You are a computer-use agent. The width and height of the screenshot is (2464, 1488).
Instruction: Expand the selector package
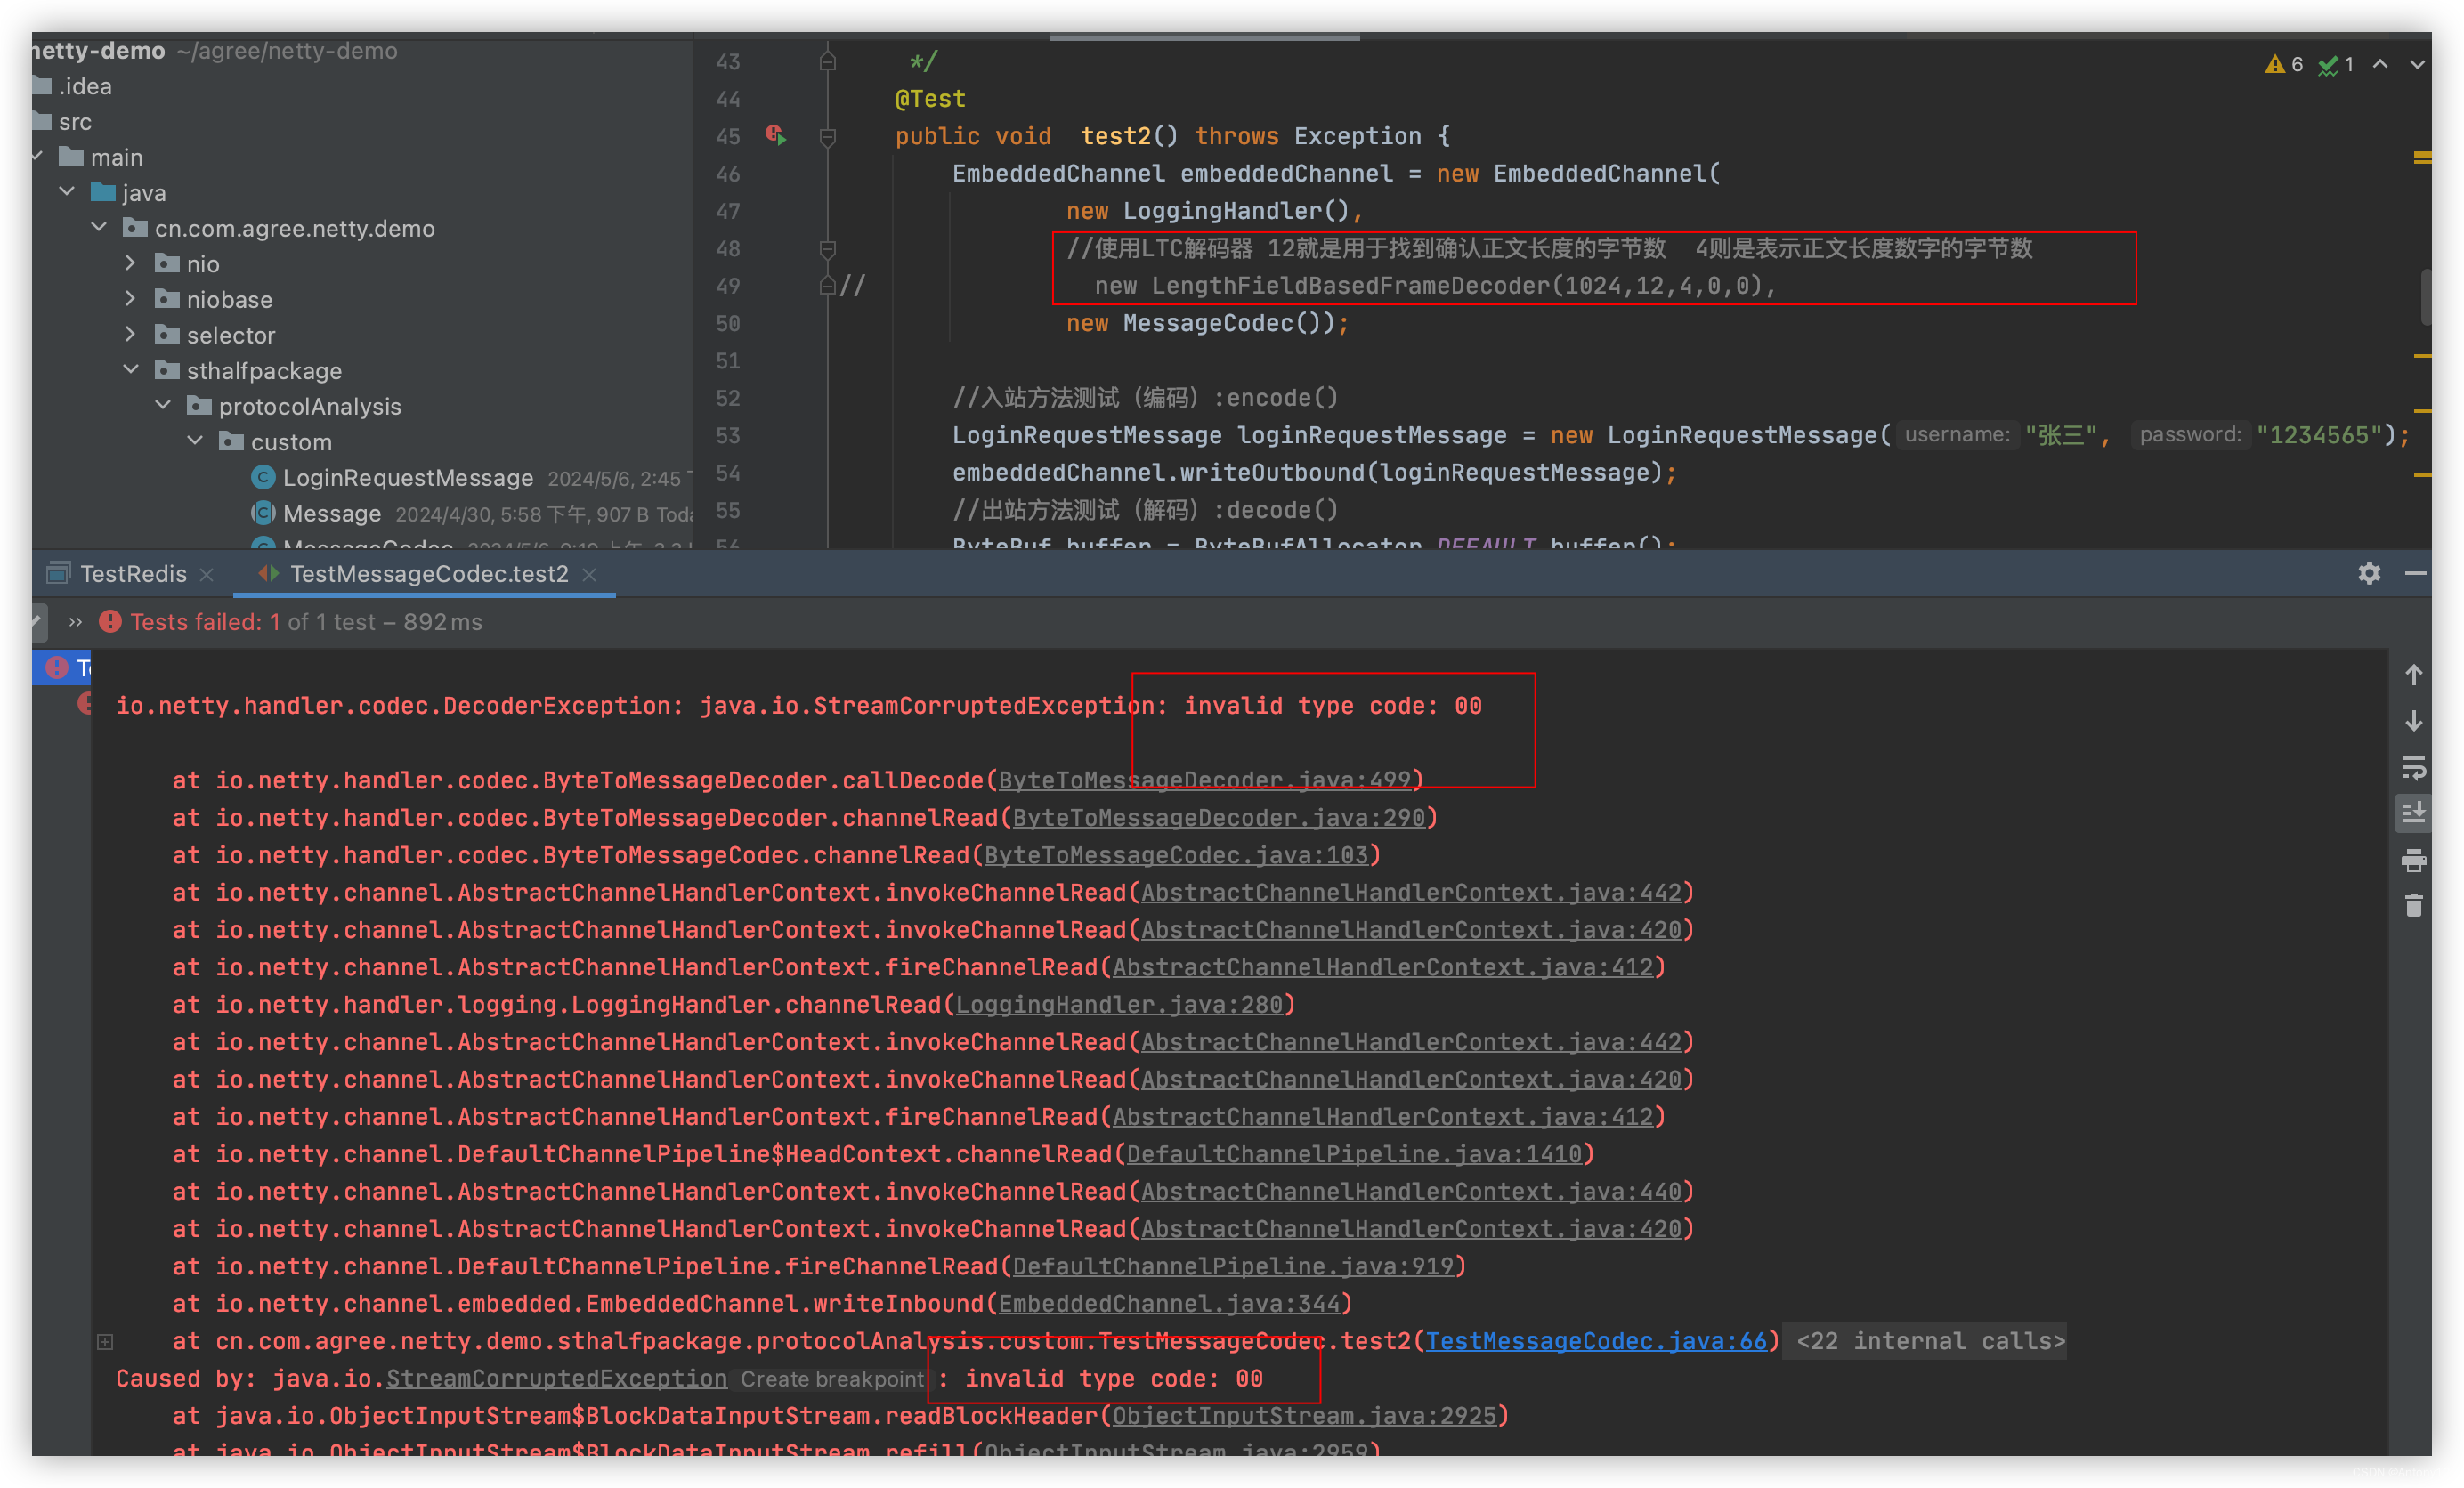pos(131,334)
